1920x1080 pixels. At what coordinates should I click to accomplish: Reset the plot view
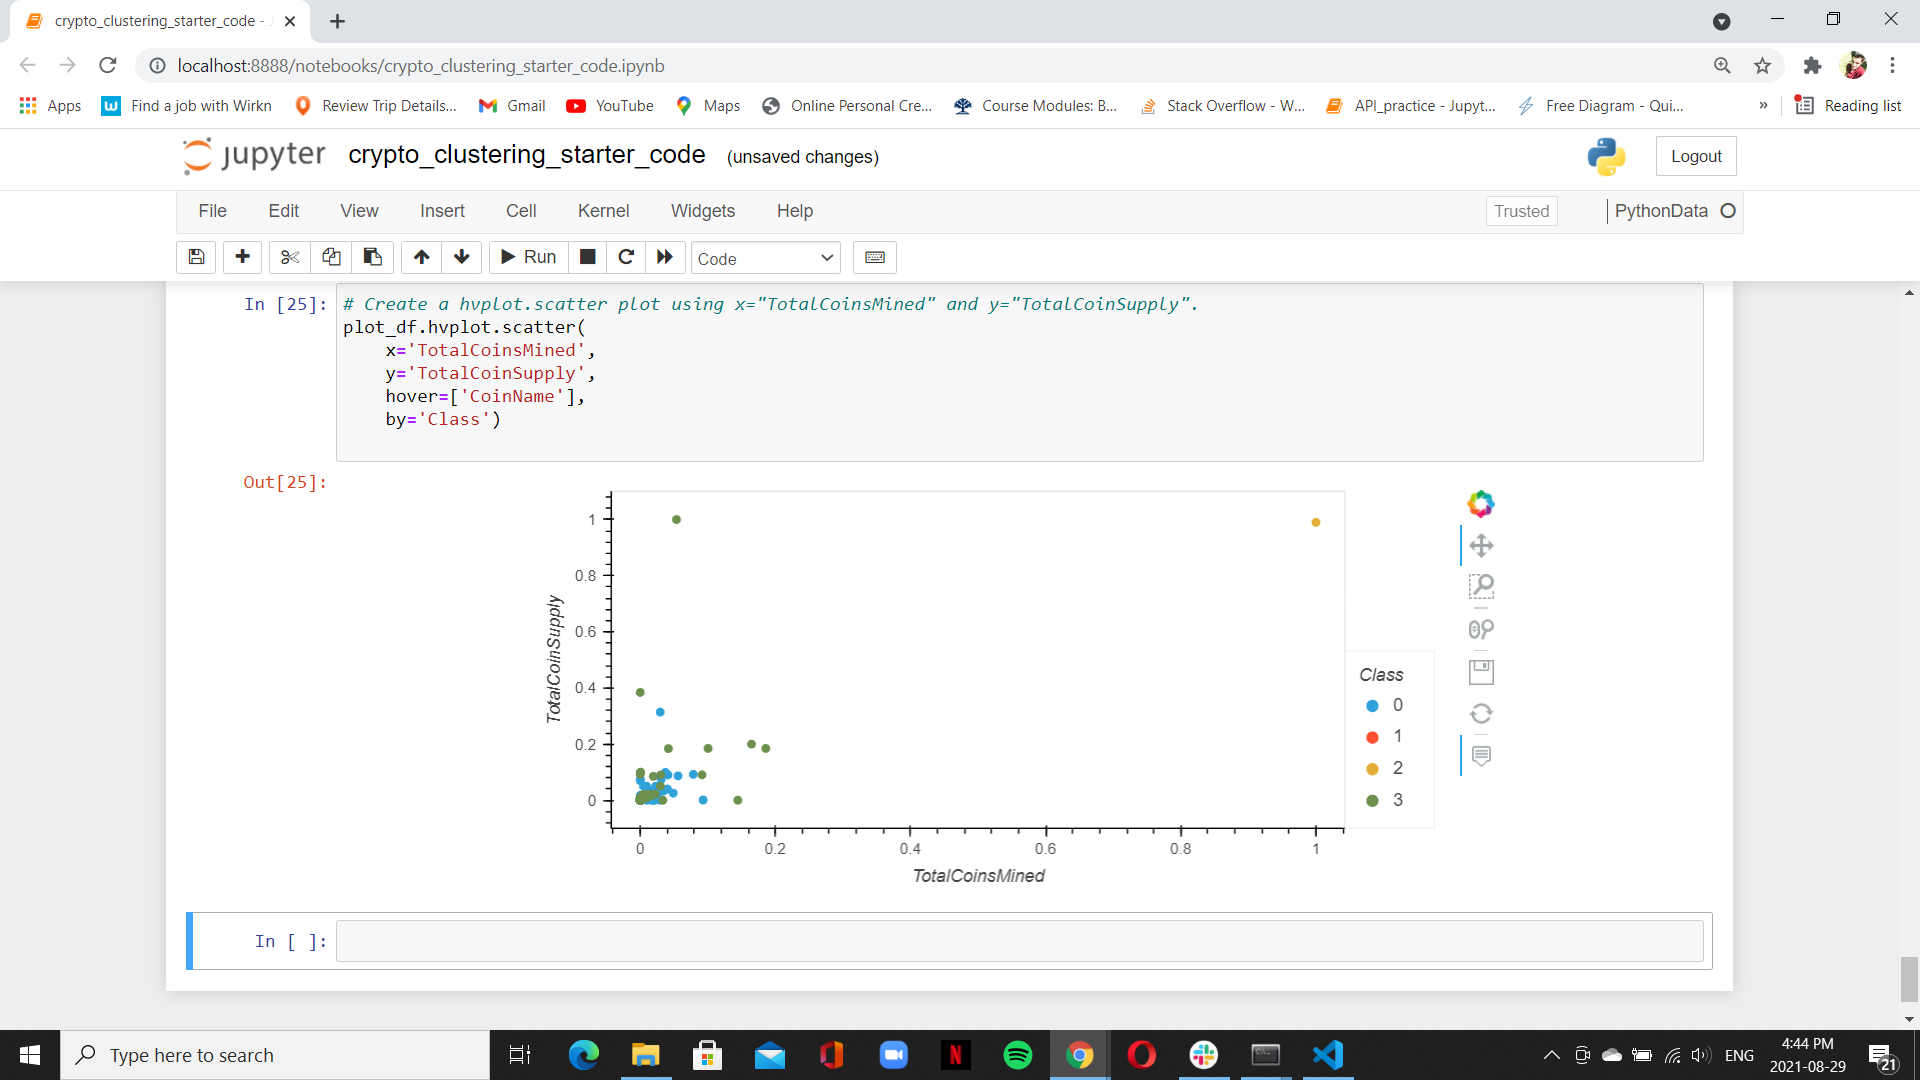tap(1481, 713)
